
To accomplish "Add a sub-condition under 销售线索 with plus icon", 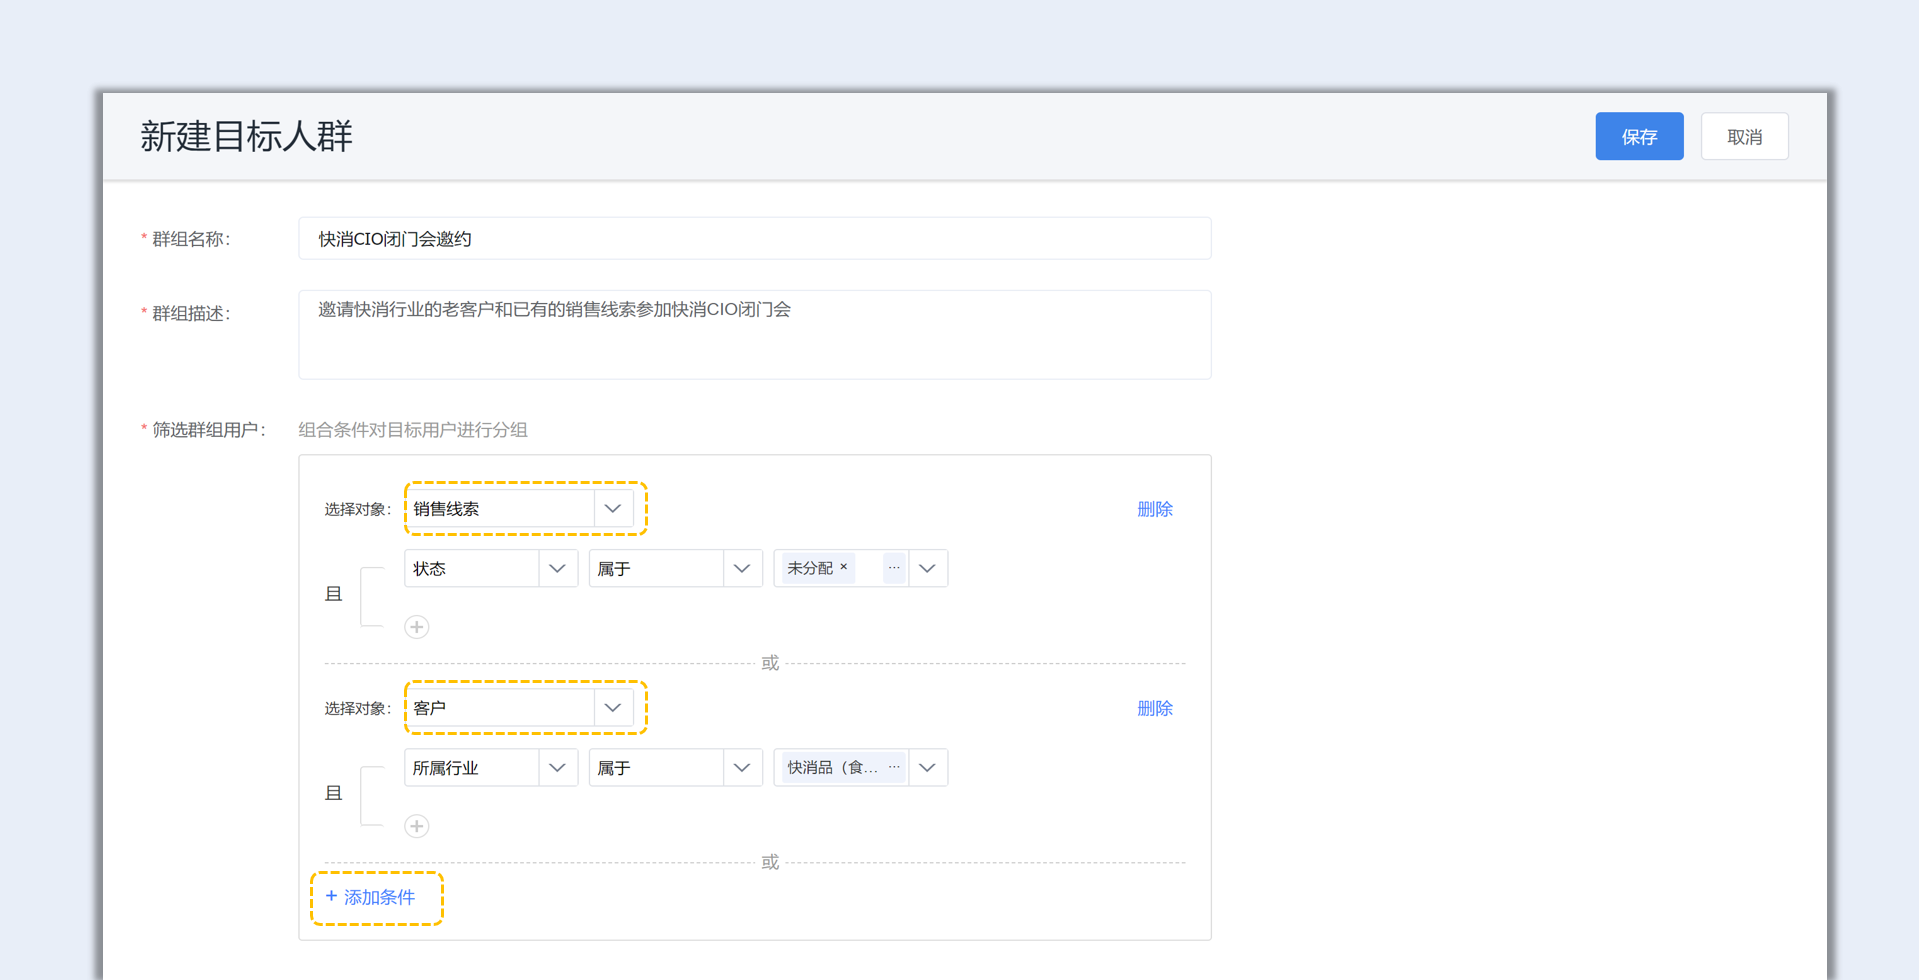I will click(417, 627).
